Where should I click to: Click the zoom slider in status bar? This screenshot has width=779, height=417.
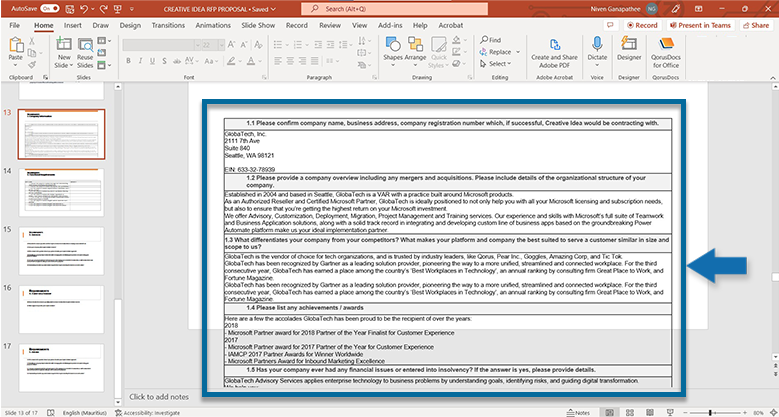(712, 412)
